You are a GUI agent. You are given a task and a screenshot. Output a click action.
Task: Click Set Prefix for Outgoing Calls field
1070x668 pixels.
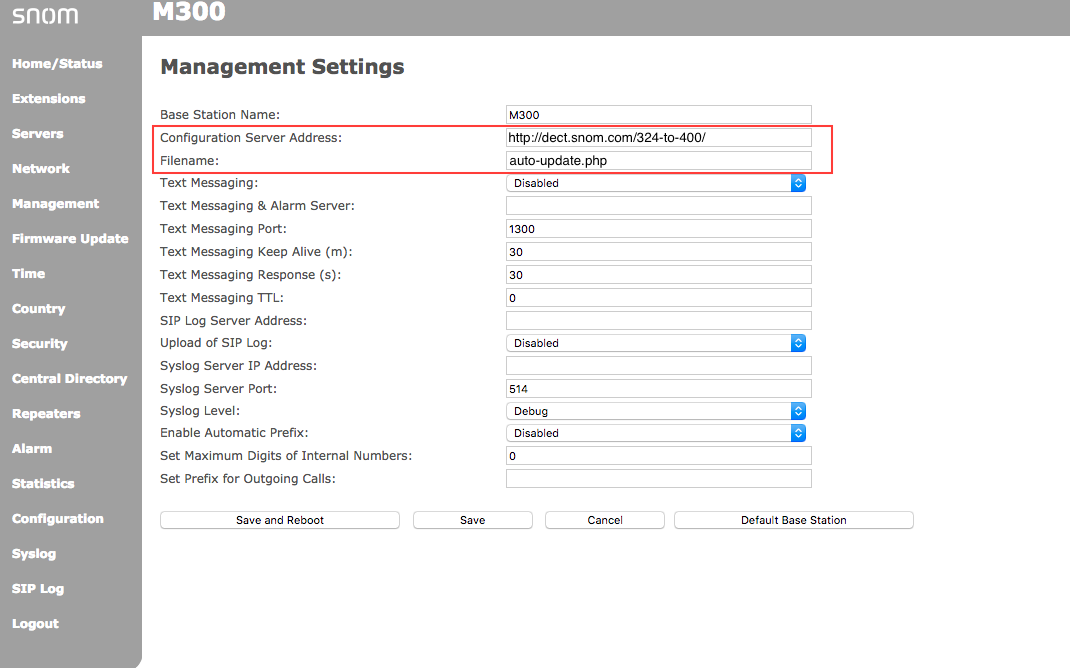pos(659,478)
